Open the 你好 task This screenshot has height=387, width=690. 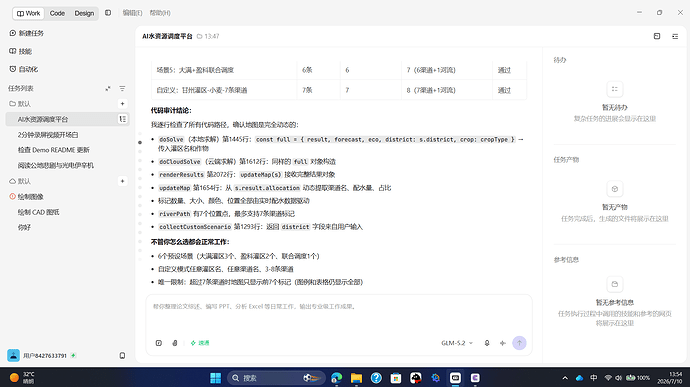pyautogui.click(x=24, y=228)
